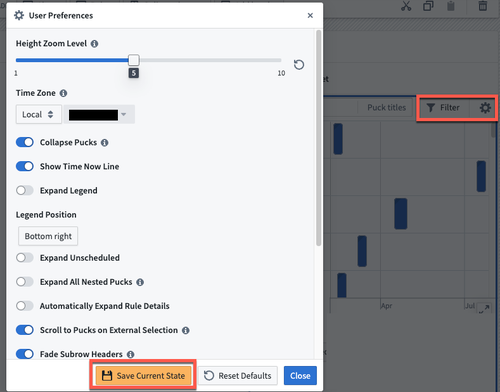Enable the Expand Legend toggle

(25, 190)
